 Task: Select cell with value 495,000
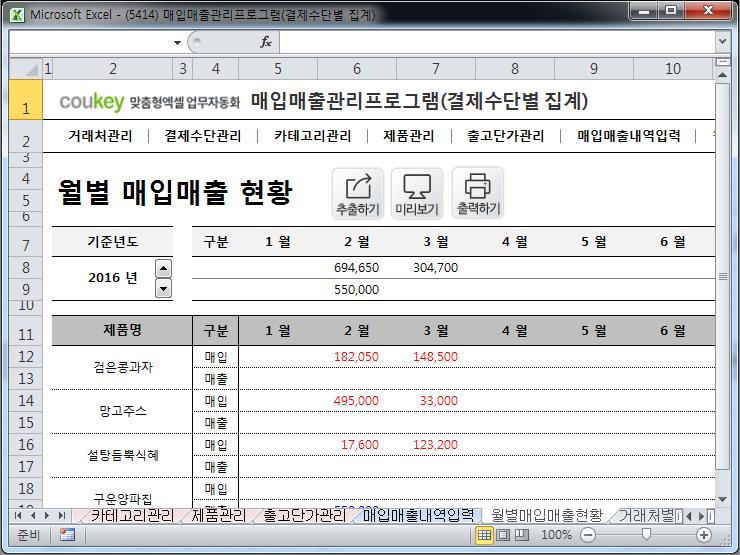click(357, 401)
